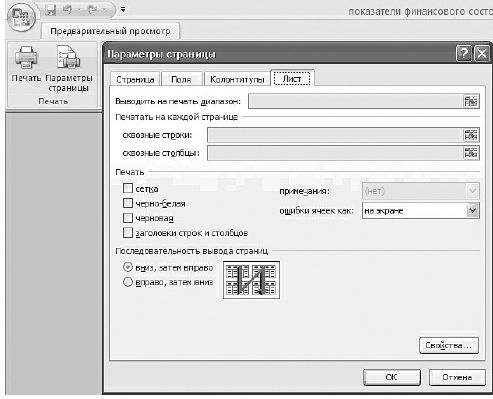Image resolution: width=493 pixels, height=399 pixels.
Task: Click the dialog help question mark button
Action: (464, 54)
